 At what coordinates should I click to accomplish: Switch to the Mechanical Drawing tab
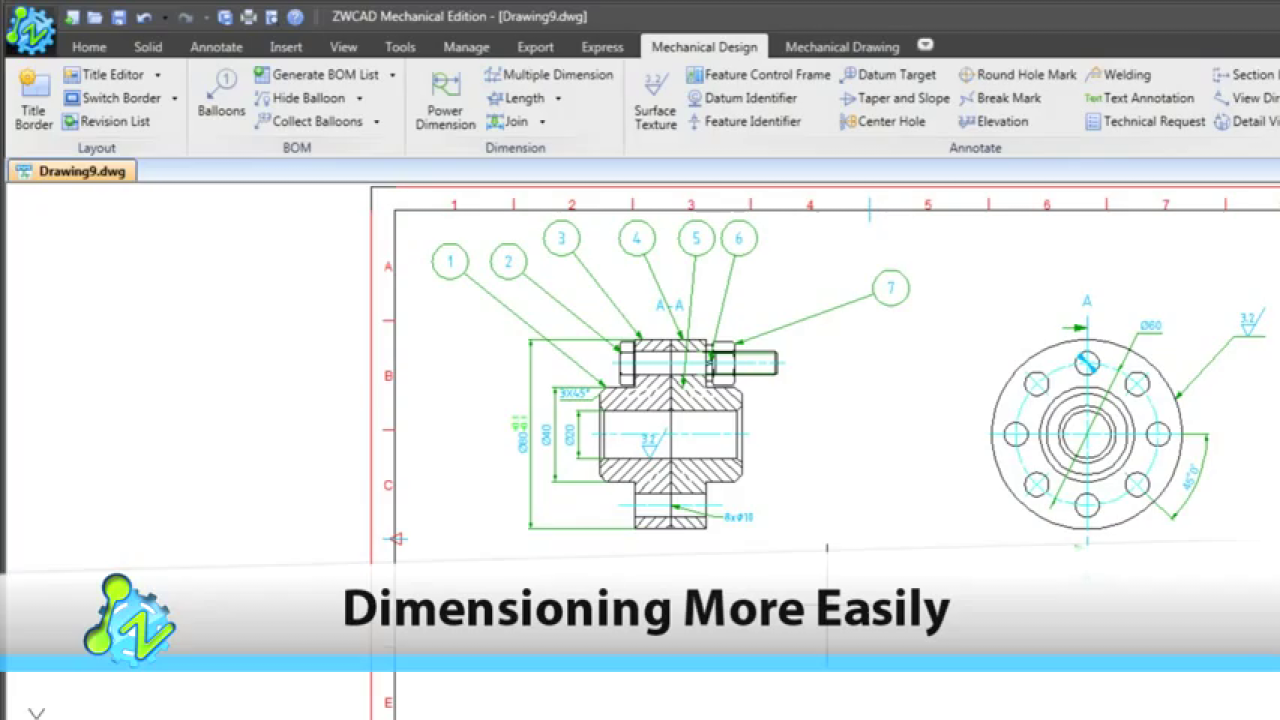(x=842, y=47)
